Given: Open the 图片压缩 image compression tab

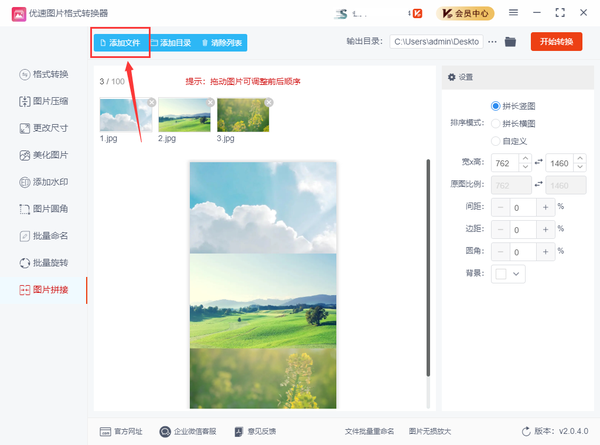Looking at the screenshot, I should pyautogui.click(x=44, y=102).
